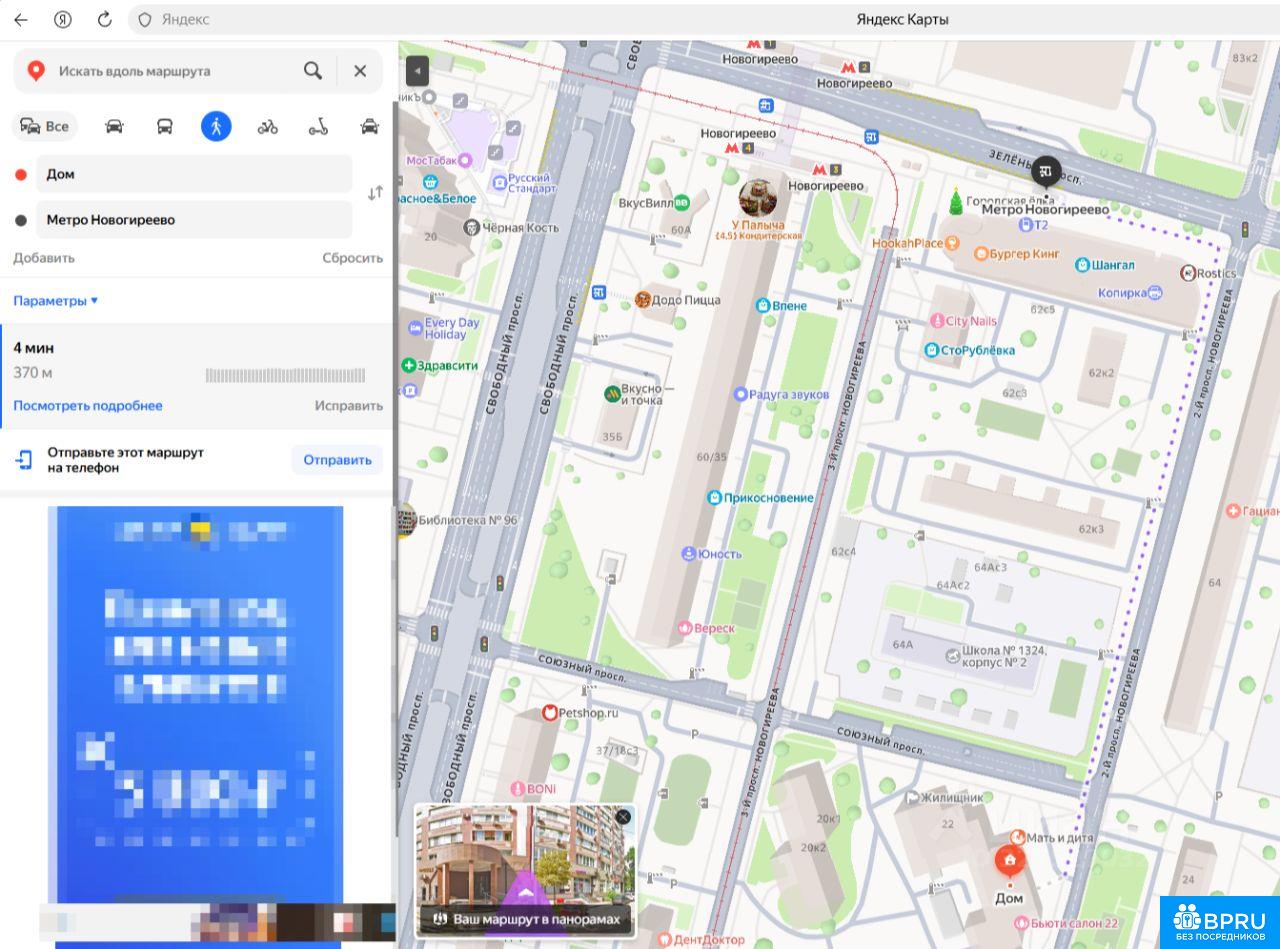Select the Прикосновение place icon

(714, 498)
